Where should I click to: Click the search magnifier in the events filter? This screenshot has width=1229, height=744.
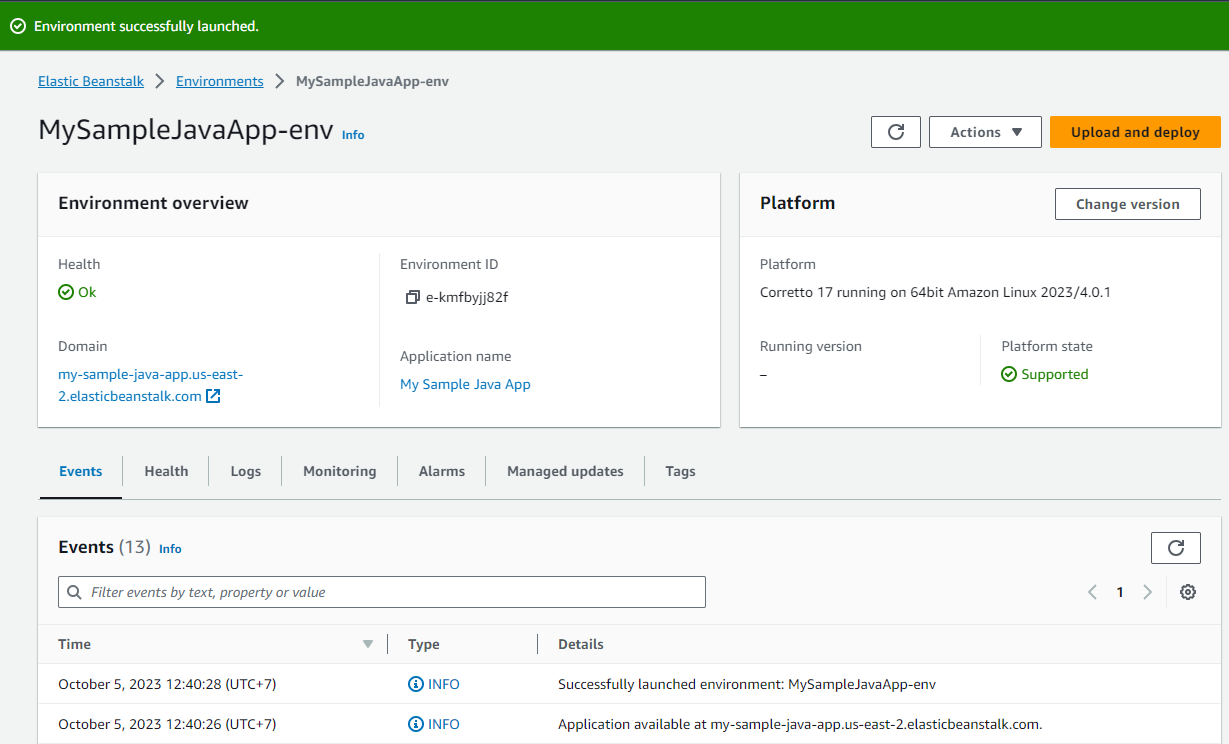pyautogui.click(x=74, y=592)
